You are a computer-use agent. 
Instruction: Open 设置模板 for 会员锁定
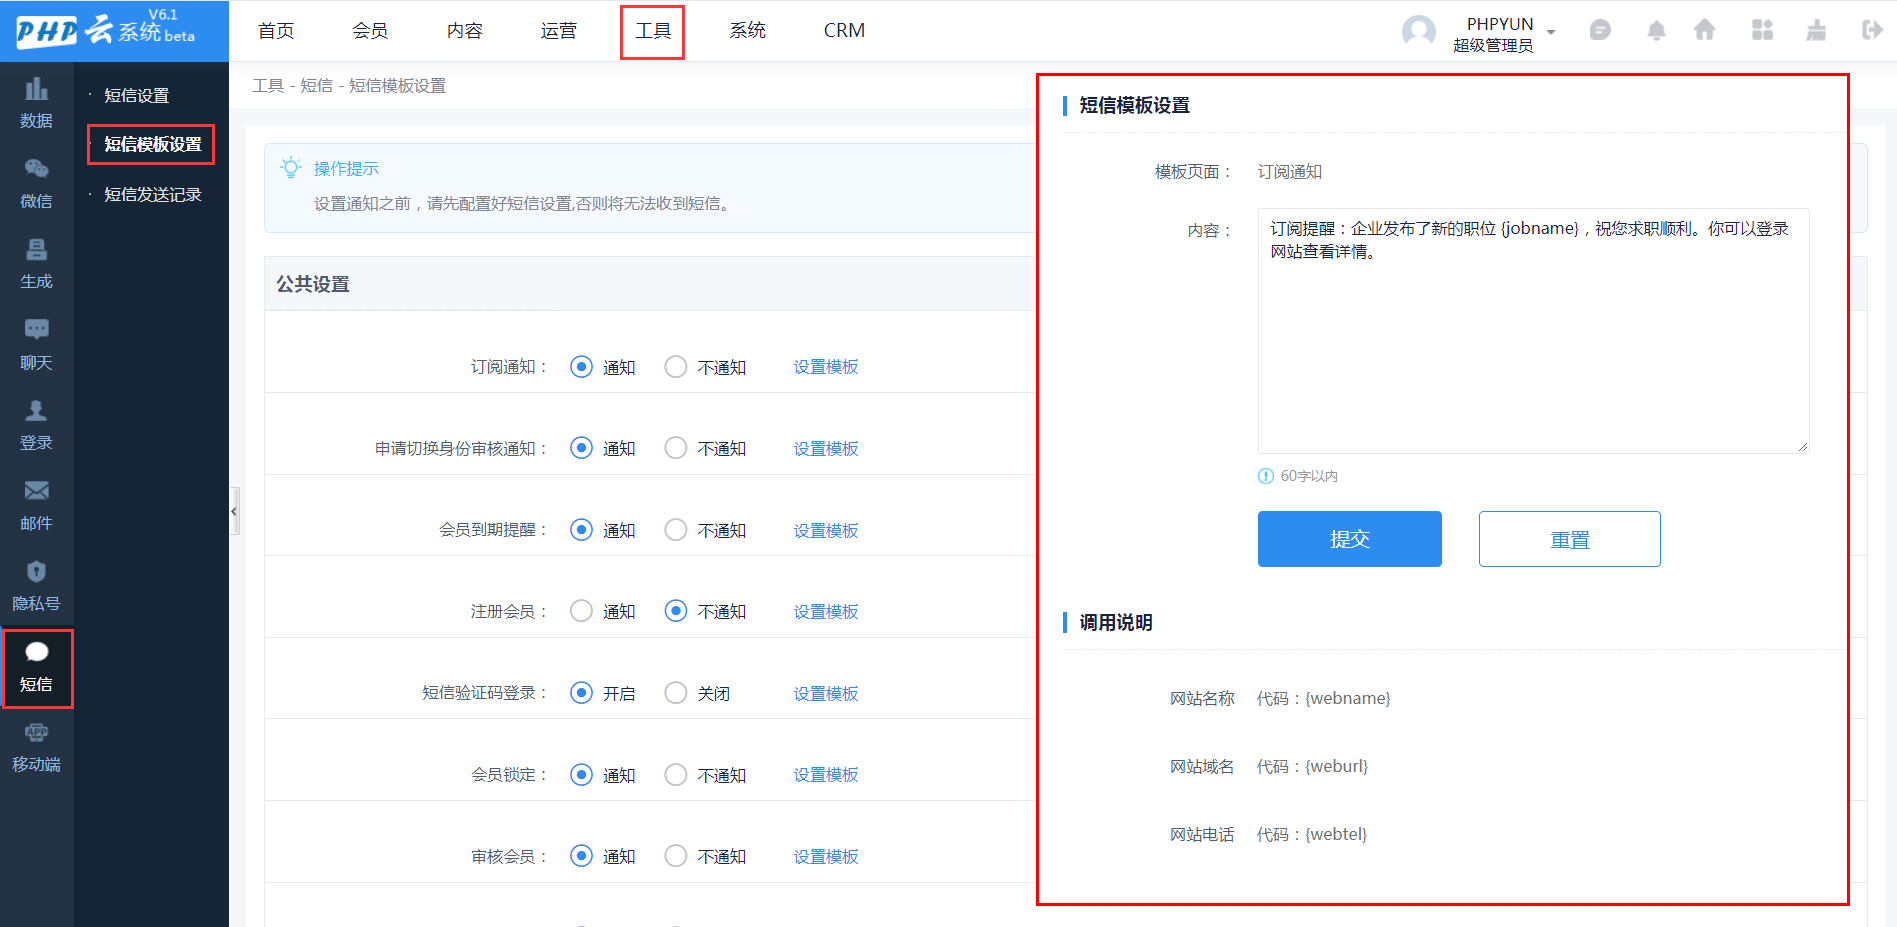tap(826, 775)
